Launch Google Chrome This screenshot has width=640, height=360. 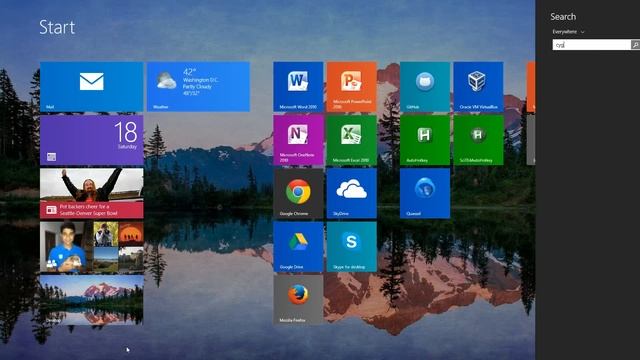pos(298,193)
